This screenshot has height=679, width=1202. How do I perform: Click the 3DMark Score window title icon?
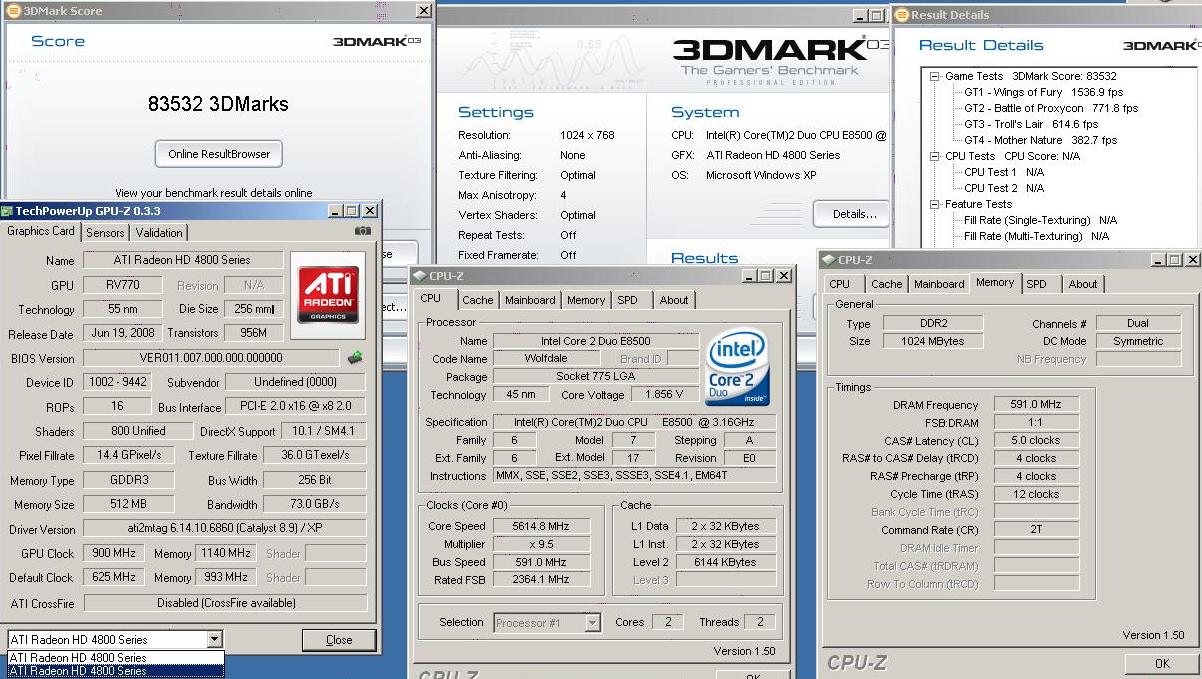point(13,11)
